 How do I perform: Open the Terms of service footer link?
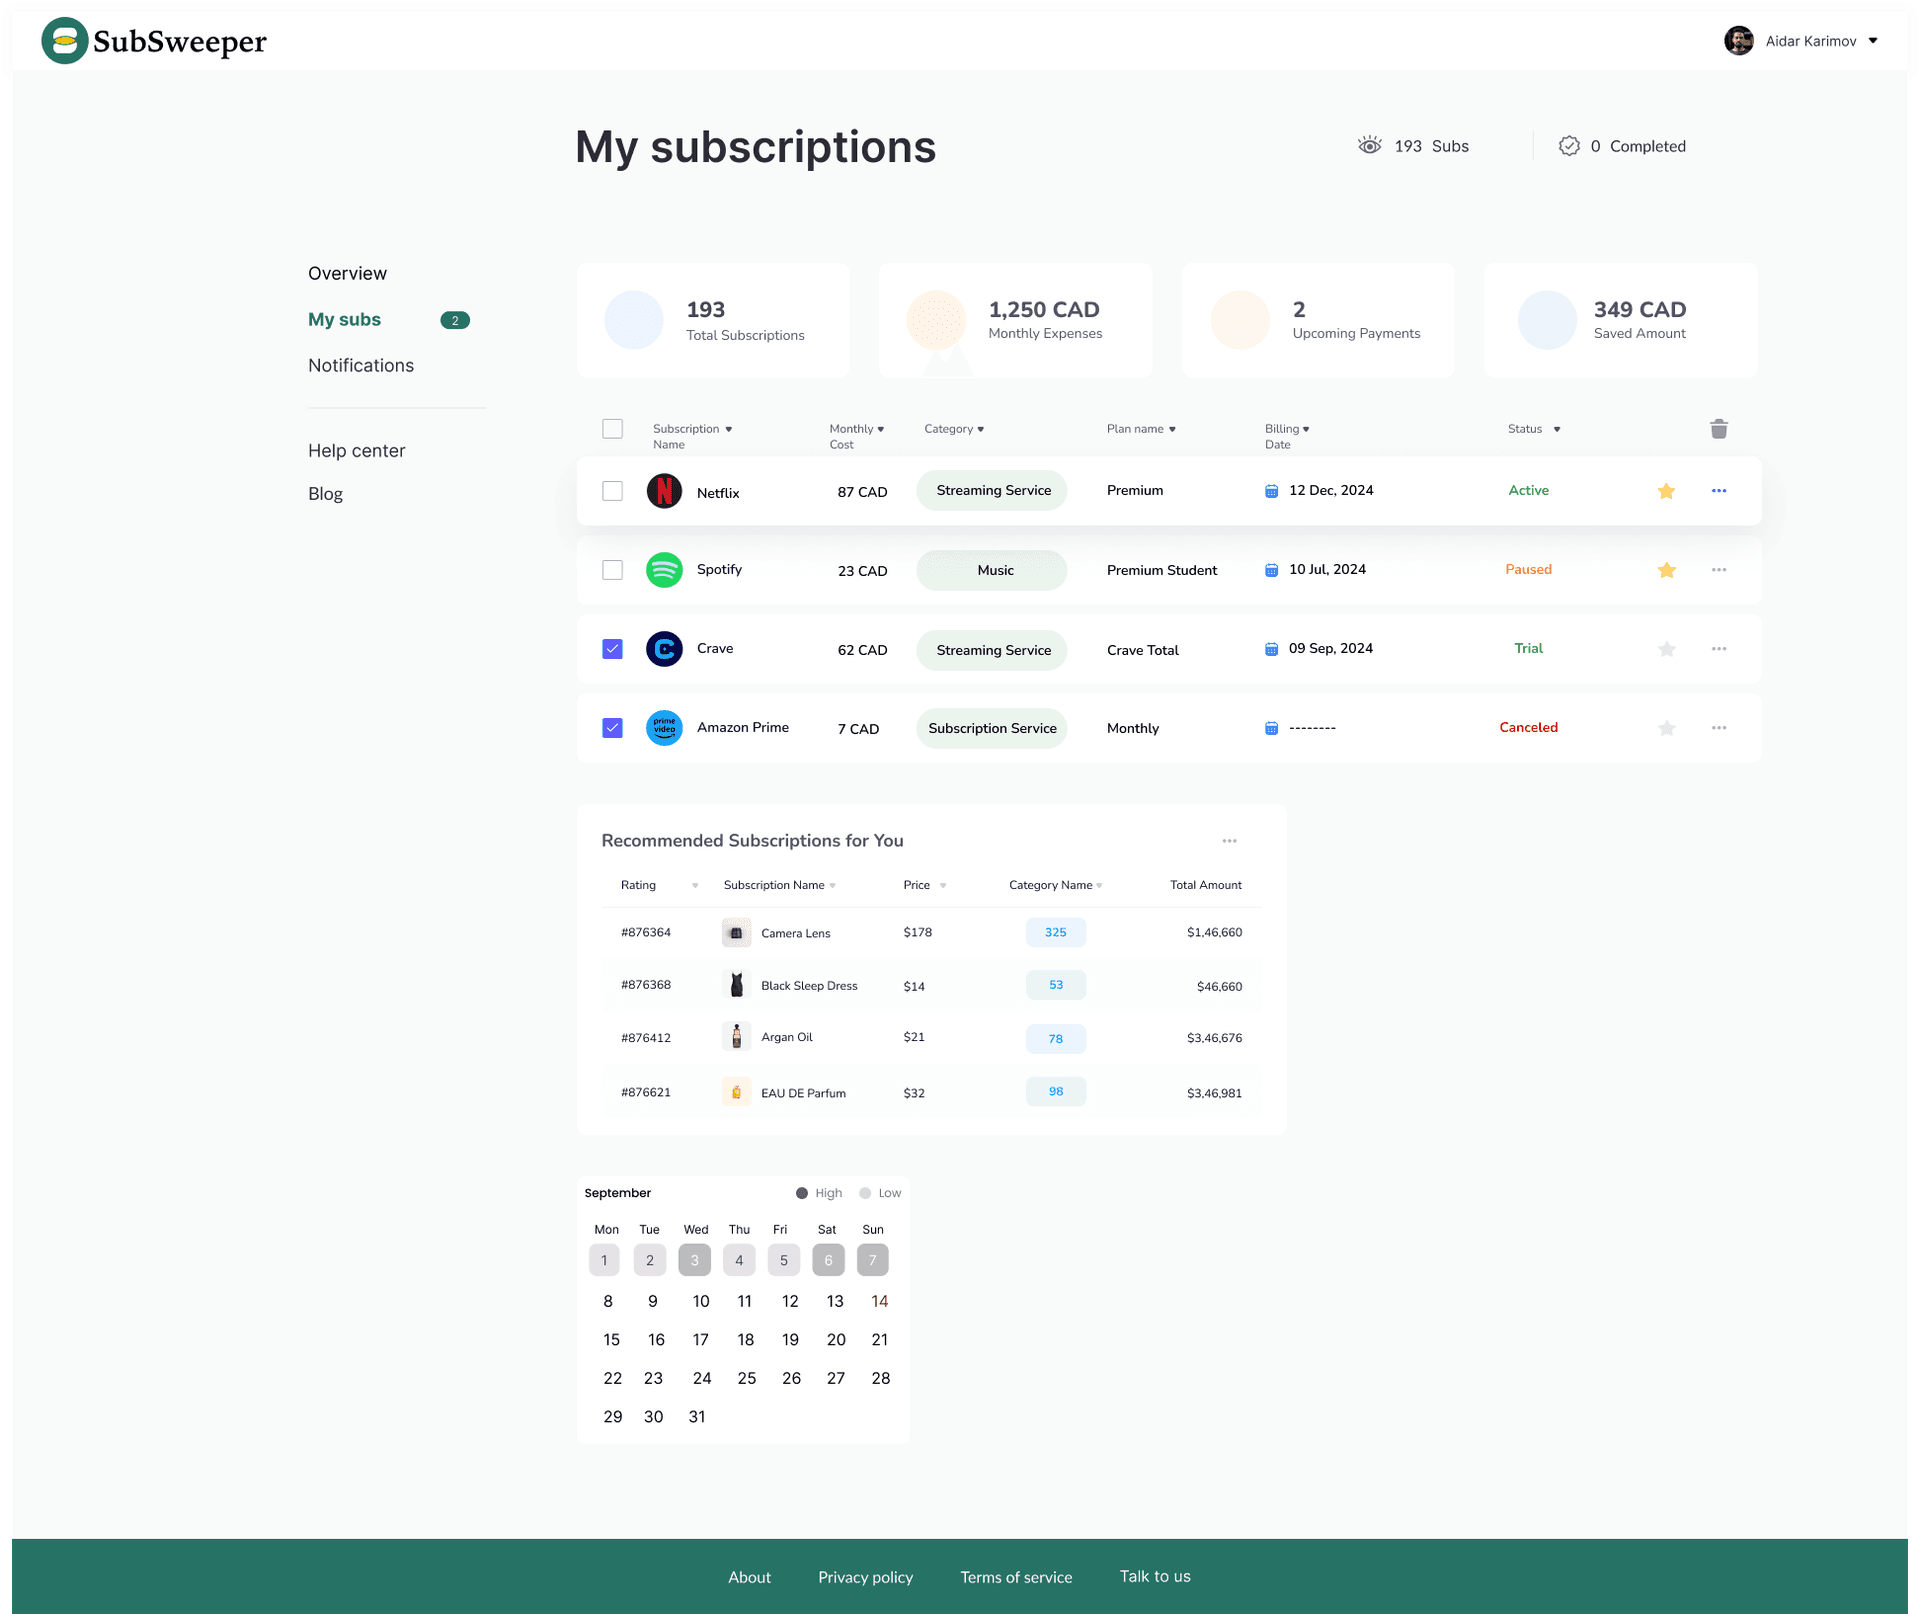pyautogui.click(x=1016, y=1577)
